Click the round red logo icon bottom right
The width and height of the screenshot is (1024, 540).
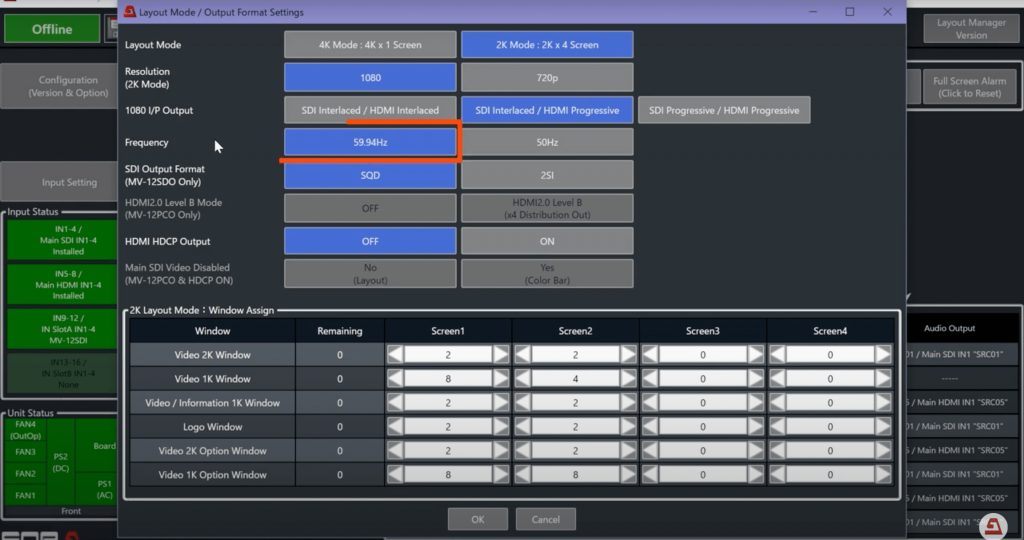(993, 526)
